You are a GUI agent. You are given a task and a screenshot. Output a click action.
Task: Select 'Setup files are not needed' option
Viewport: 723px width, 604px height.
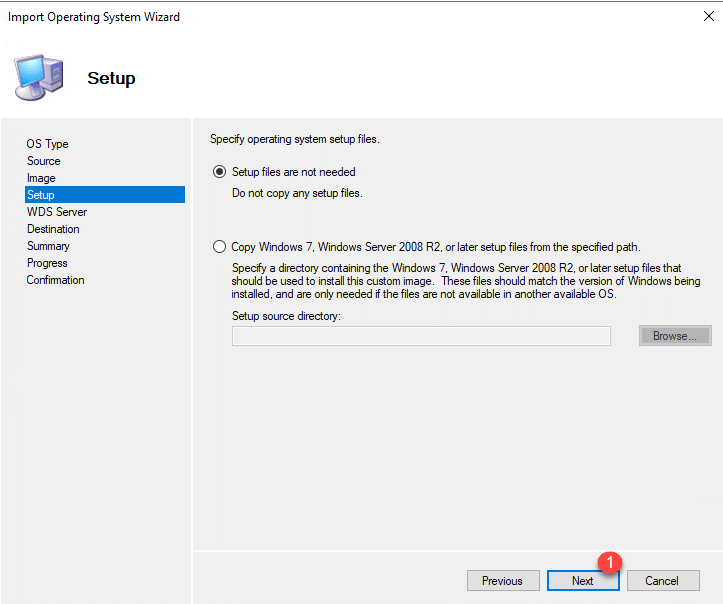(219, 172)
